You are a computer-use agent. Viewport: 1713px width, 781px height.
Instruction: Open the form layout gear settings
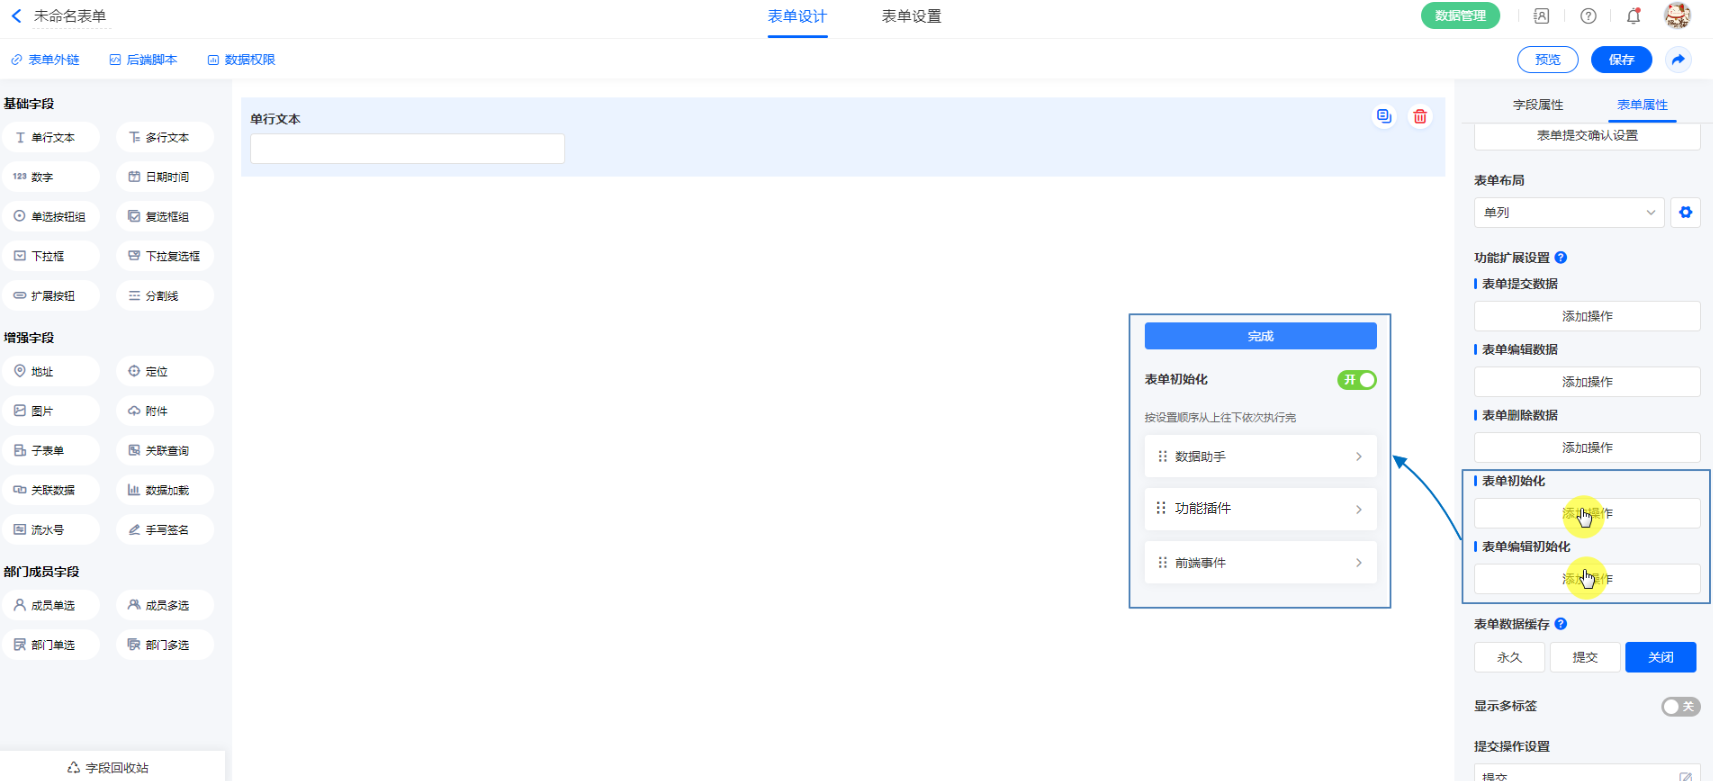click(1685, 212)
